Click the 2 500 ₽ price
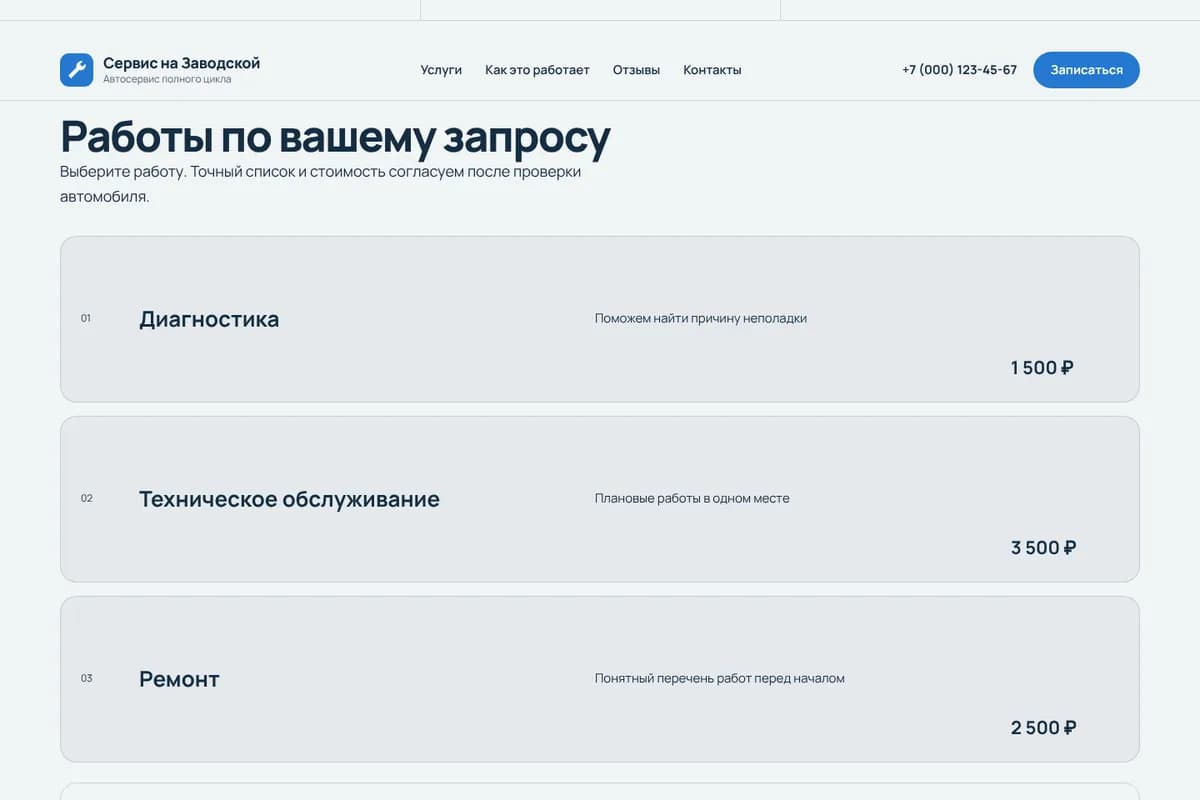Viewport: 1200px width, 800px height. click(1043, 727)
